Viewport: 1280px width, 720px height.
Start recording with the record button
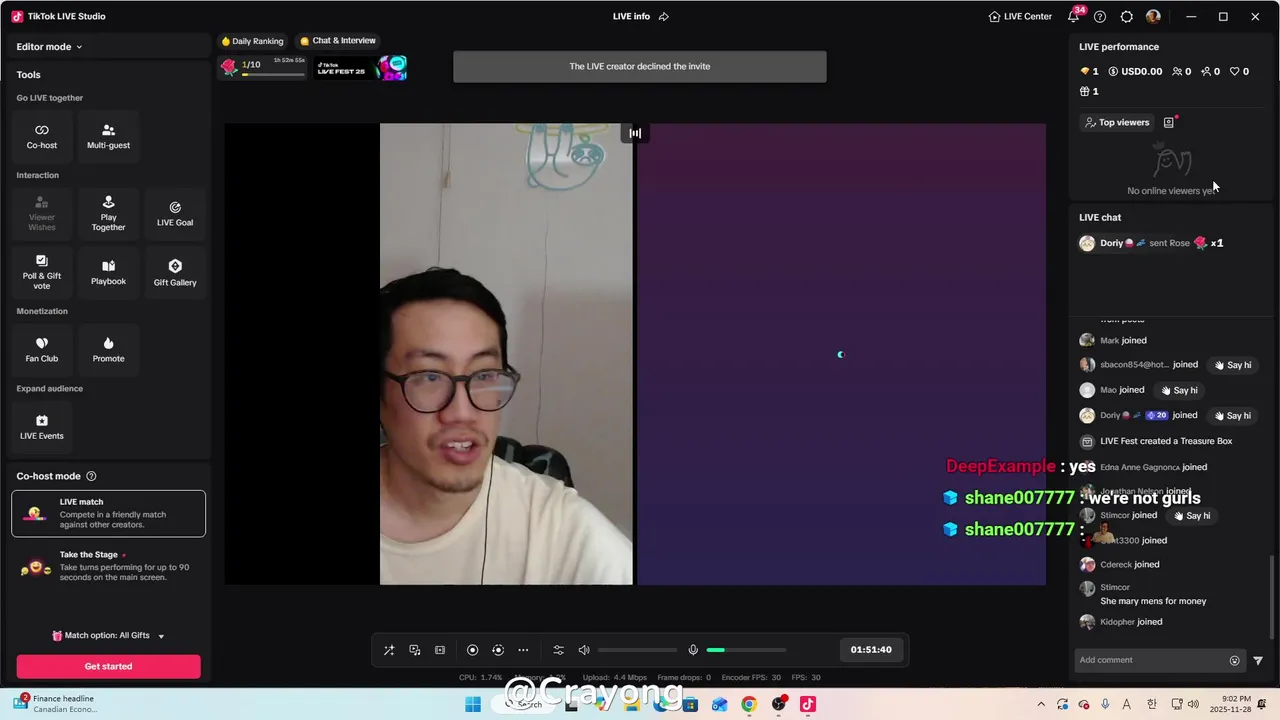(473, 650)
